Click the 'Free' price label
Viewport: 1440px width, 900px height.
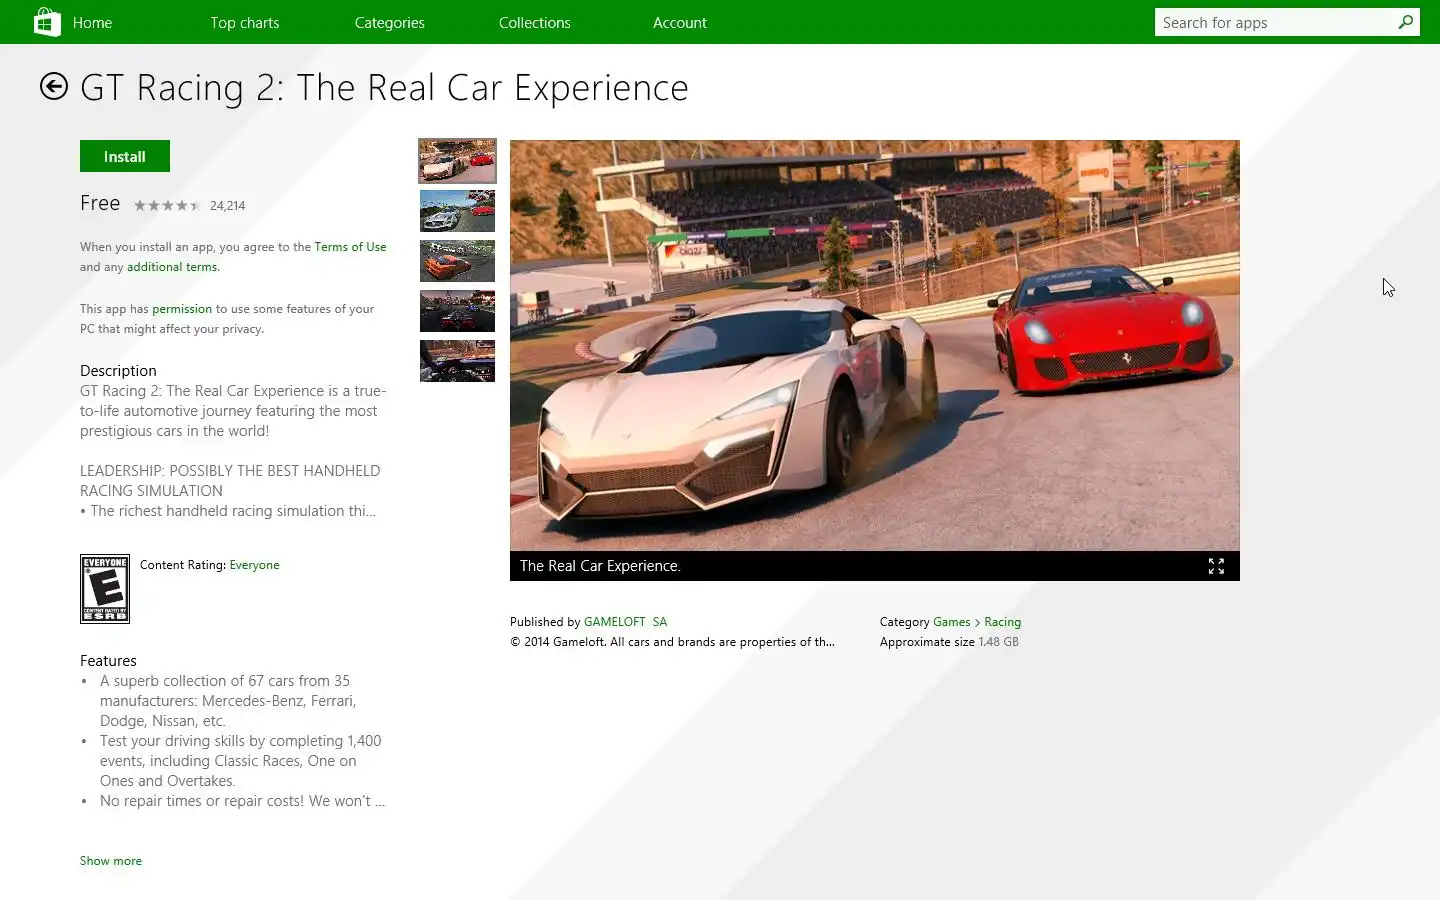pyautogui.click(x=100, y=203)
